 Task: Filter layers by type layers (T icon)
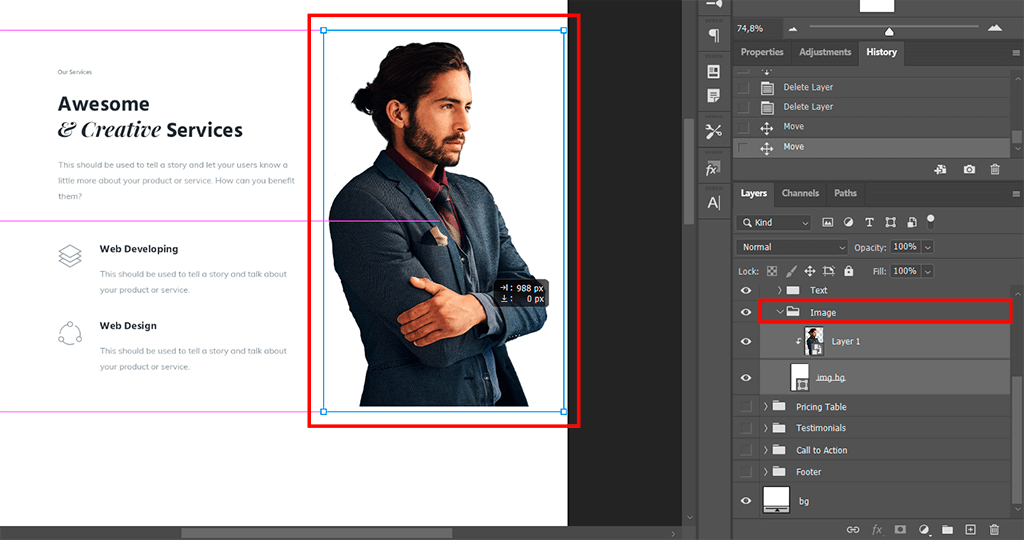pyautogui.click(x=869, y=222)
